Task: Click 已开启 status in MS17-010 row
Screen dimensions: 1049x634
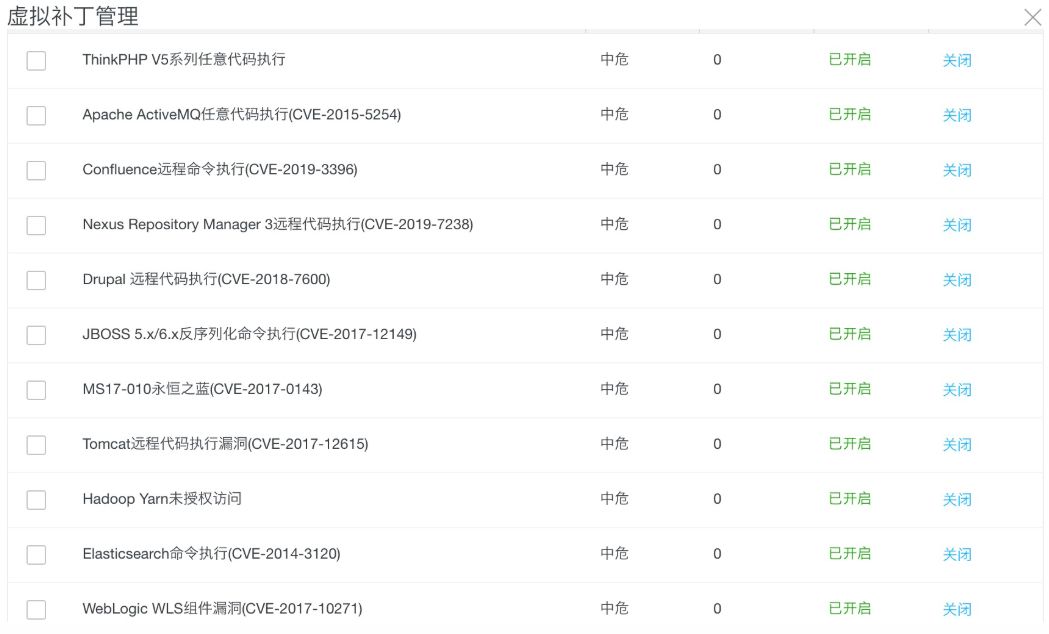Action: 850,389
